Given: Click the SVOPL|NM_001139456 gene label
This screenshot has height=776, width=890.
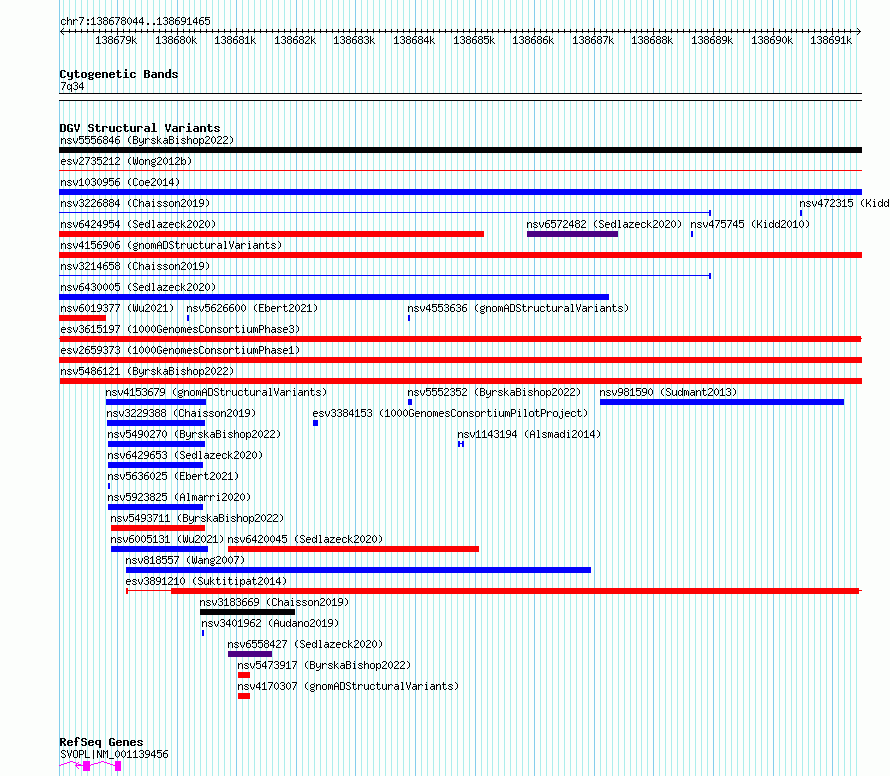Looking at the screenshot, I should [x=114, y=754].
